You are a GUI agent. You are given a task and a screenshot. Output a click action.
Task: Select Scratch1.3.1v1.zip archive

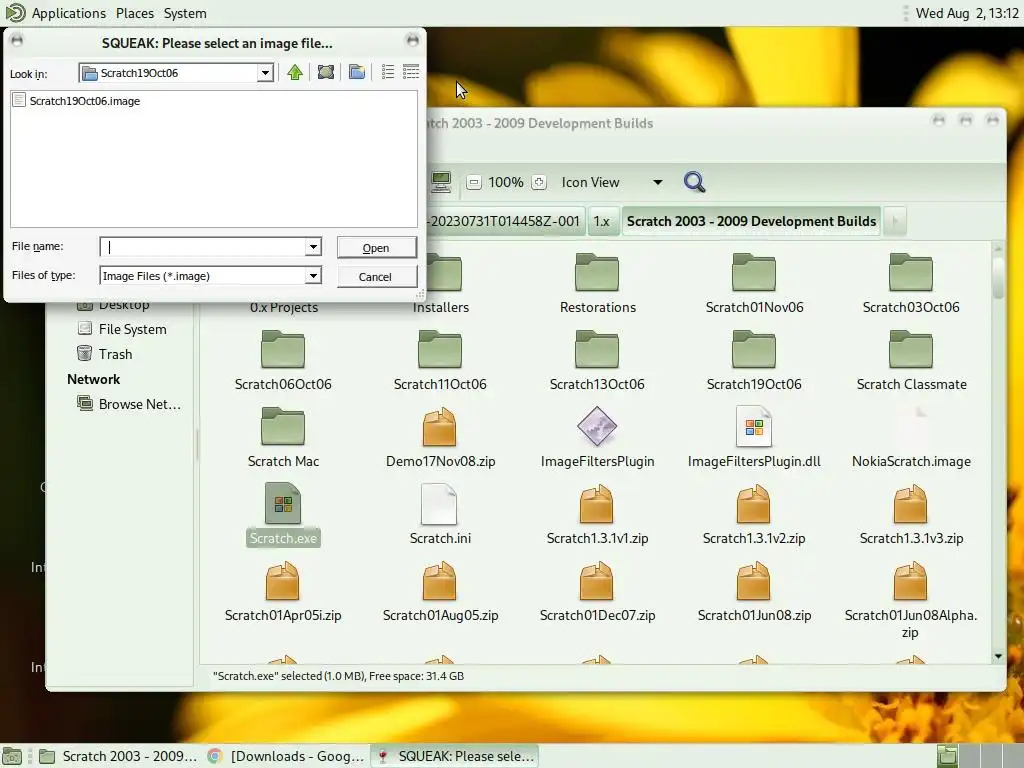click(597, 515)
